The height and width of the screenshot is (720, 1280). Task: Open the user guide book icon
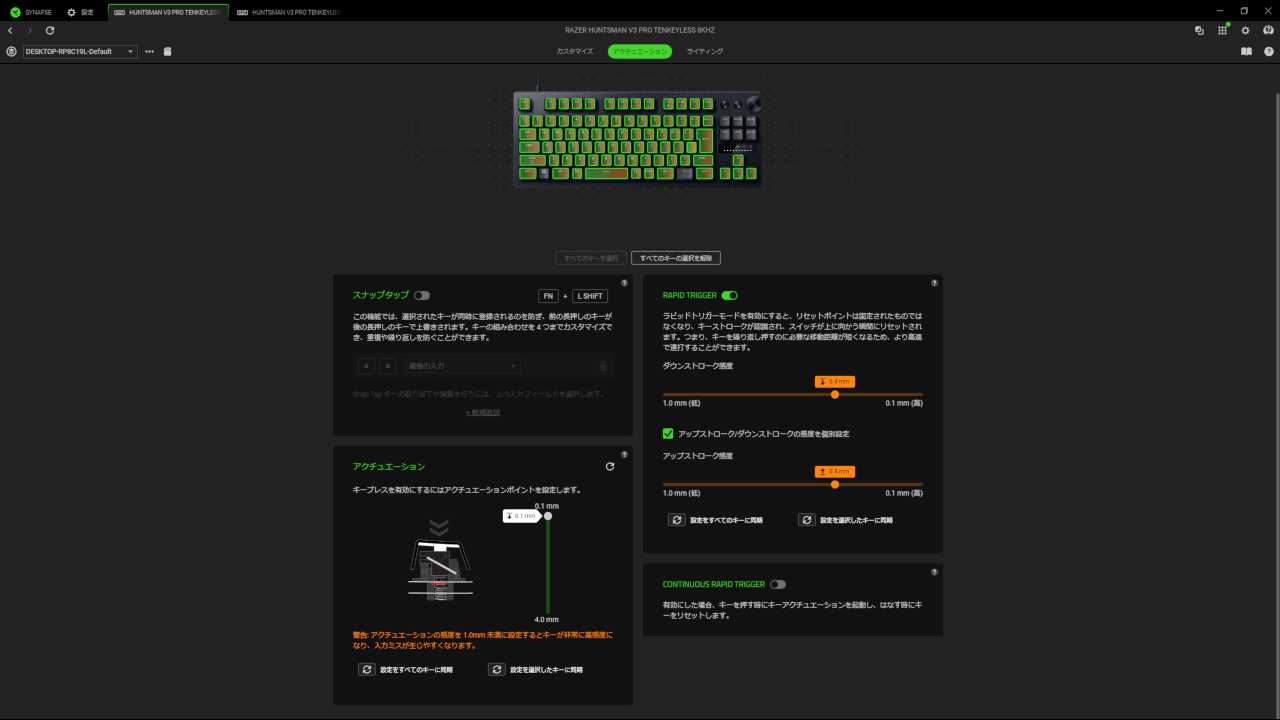(x=1246, y=51)
